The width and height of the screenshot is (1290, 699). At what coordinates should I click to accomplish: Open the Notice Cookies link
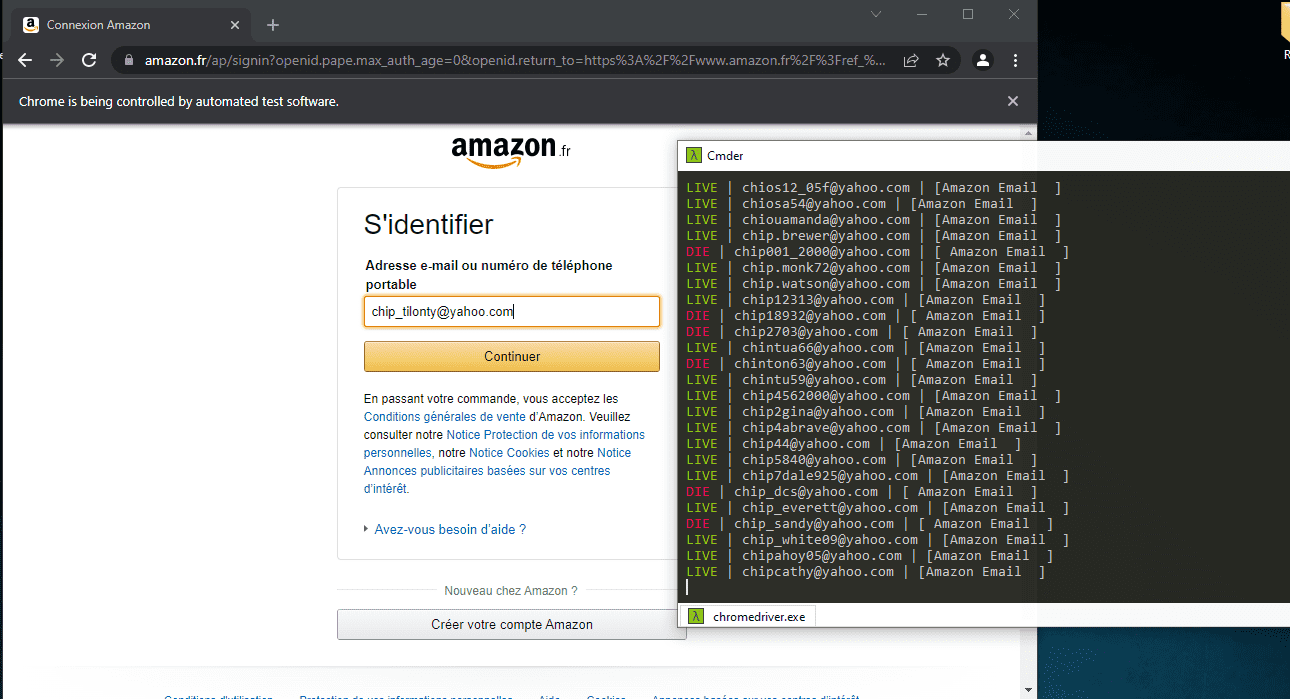(509, 453)
